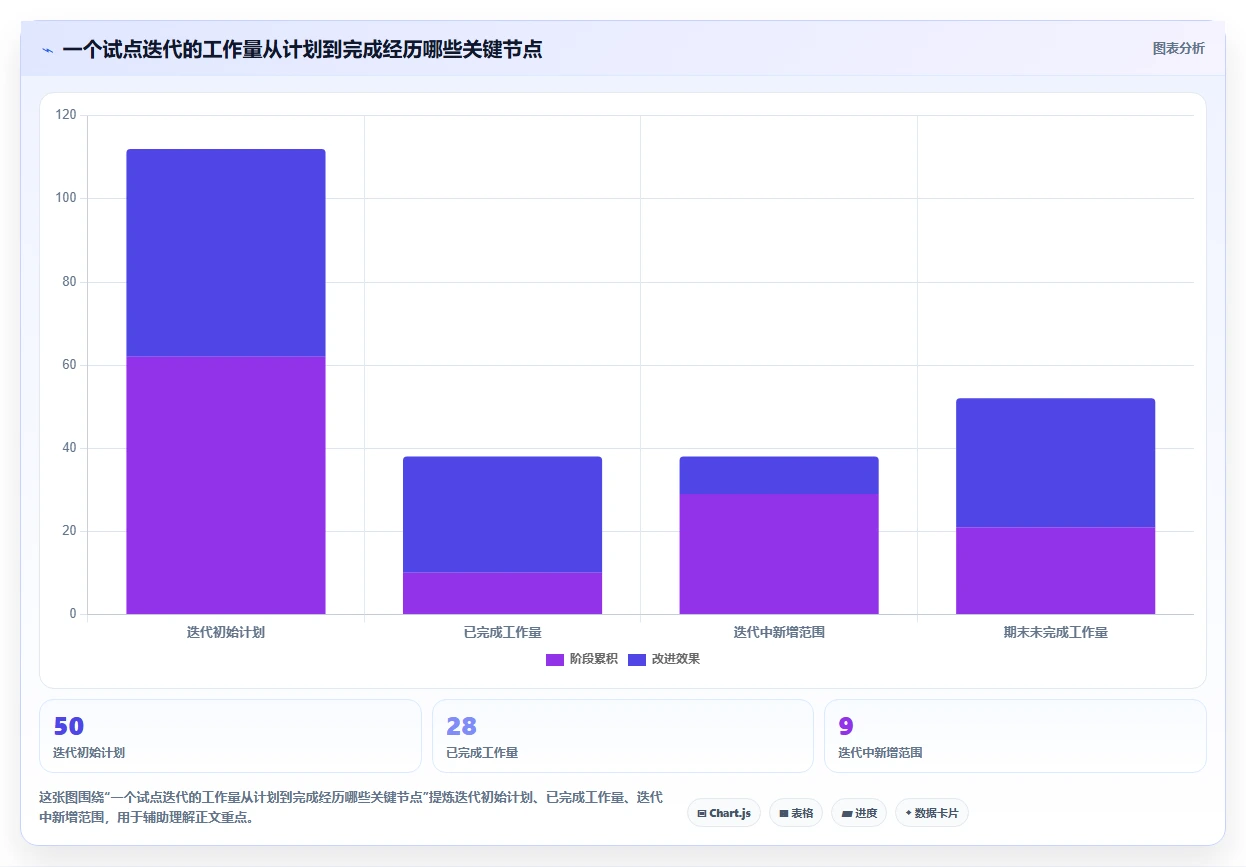The height and width of the screenshot is (867, 1246).
Task: Click the lightning icon beside the title
Action: (48, 50)
